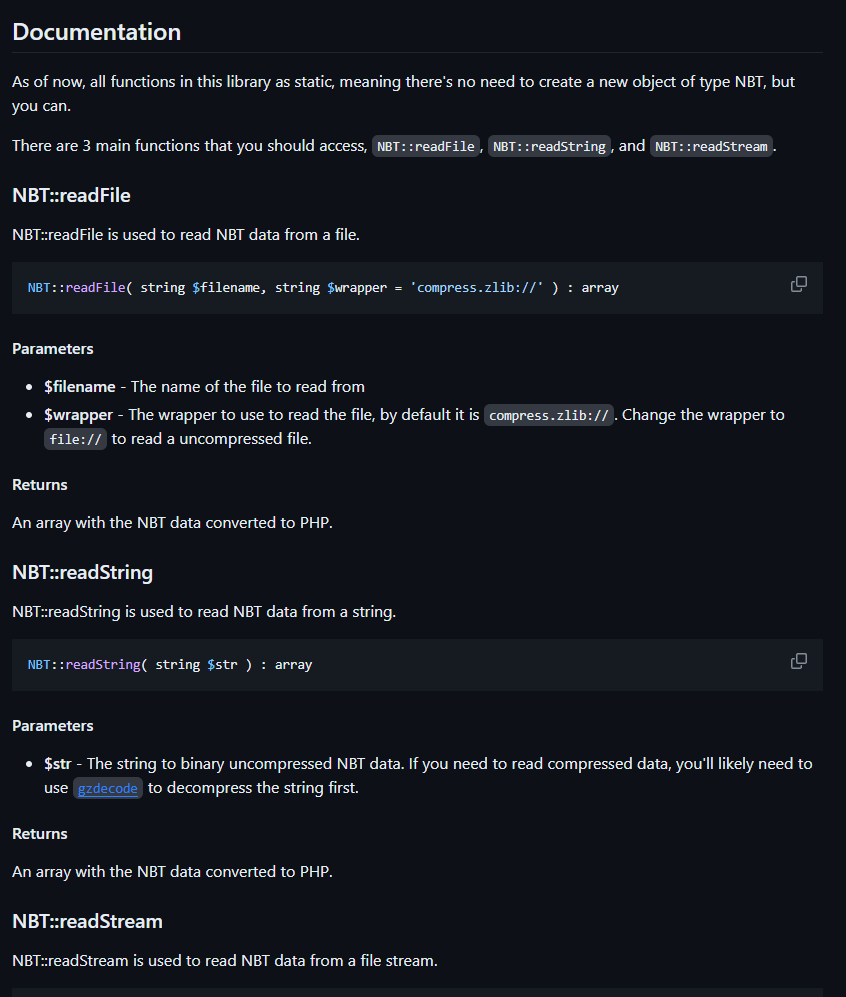The image size is (846, 997).
Task: Open the gzdecode link
Action: pos(107,788)
